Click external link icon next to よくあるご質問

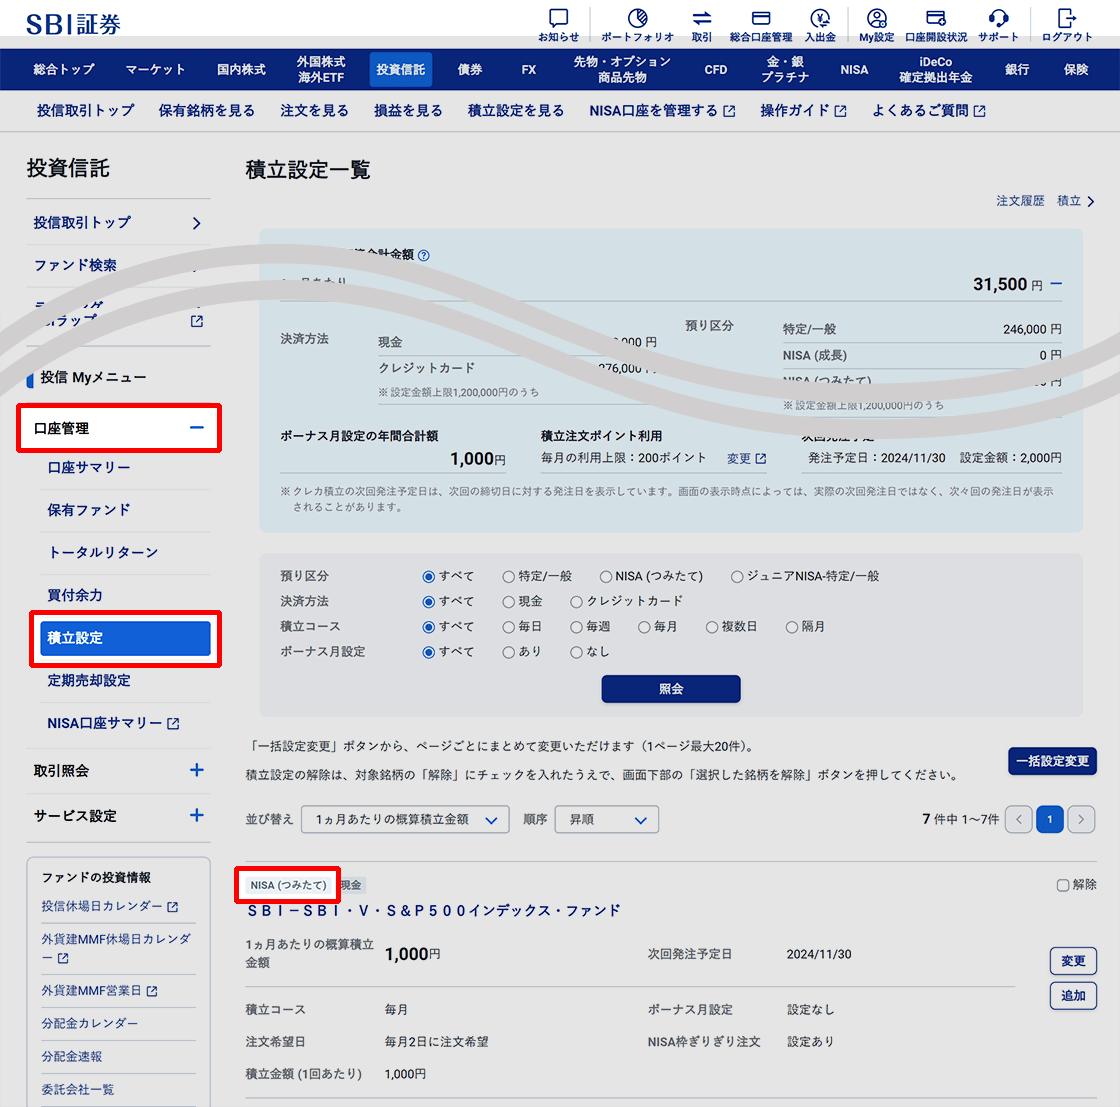pos(979,111)
